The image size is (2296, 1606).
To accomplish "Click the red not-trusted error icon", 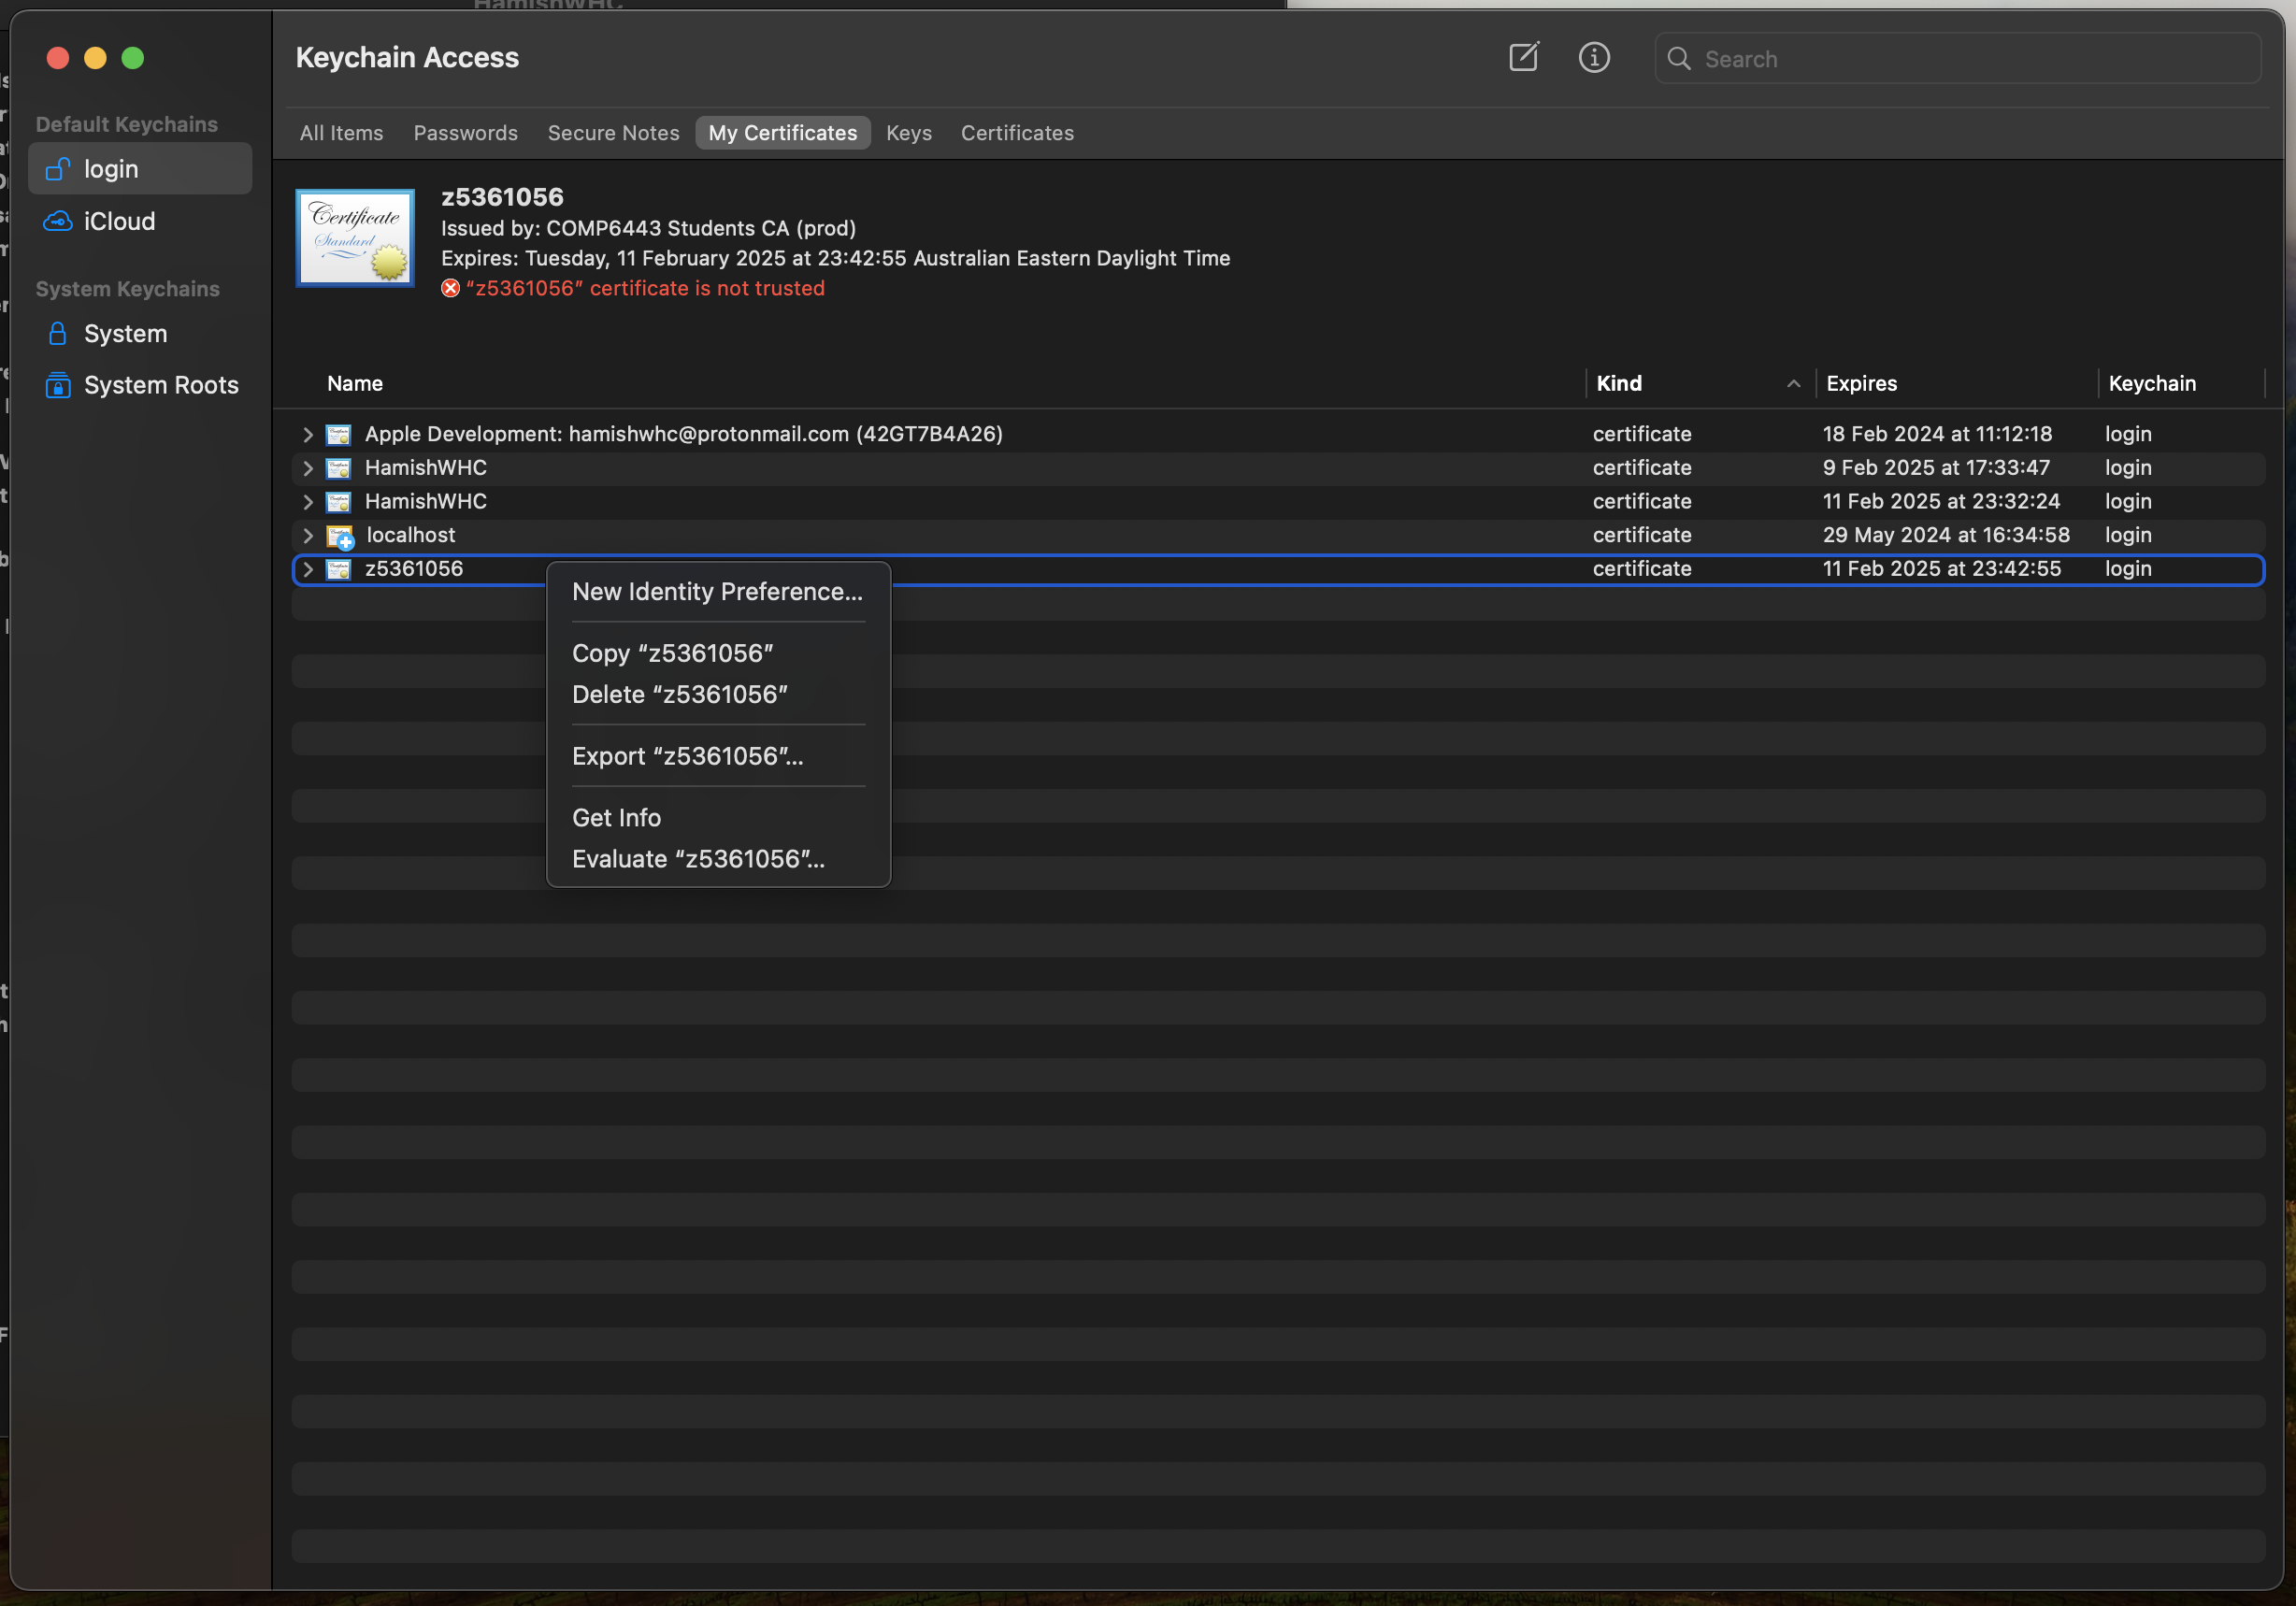I will point(451,289).
